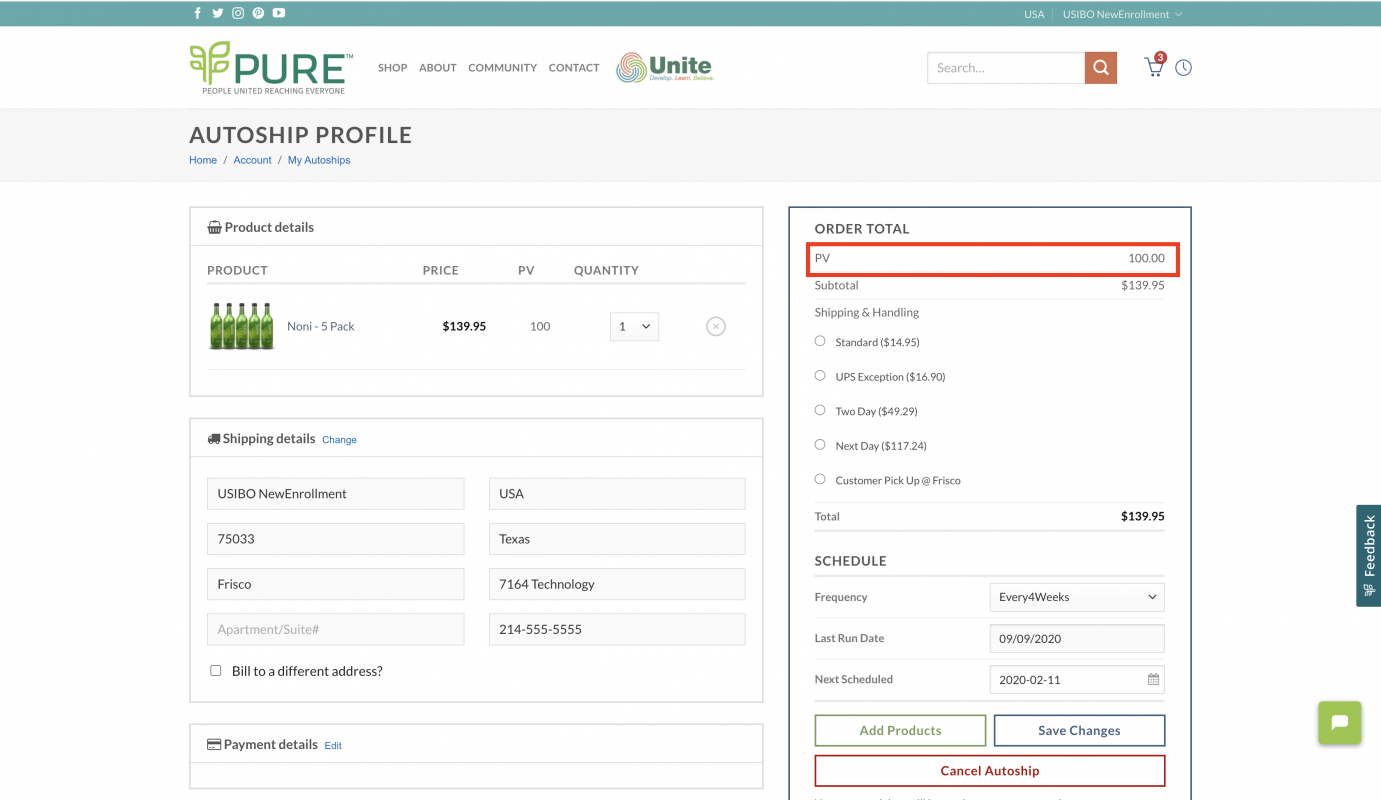Click USA country selector in top bar

tap(1034, 14)
